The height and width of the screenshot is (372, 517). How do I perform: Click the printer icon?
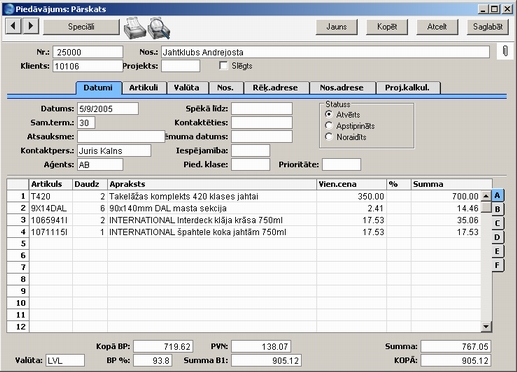(135, 28)
